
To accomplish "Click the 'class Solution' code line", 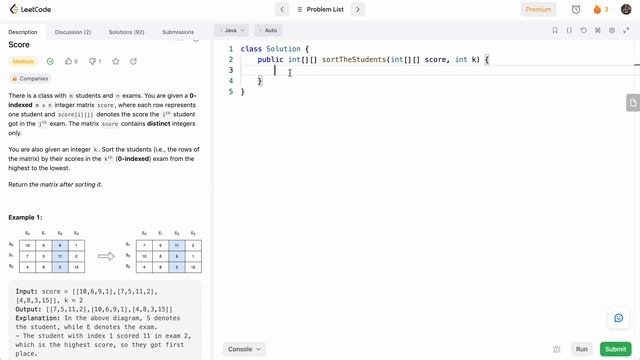I will 275,49.
